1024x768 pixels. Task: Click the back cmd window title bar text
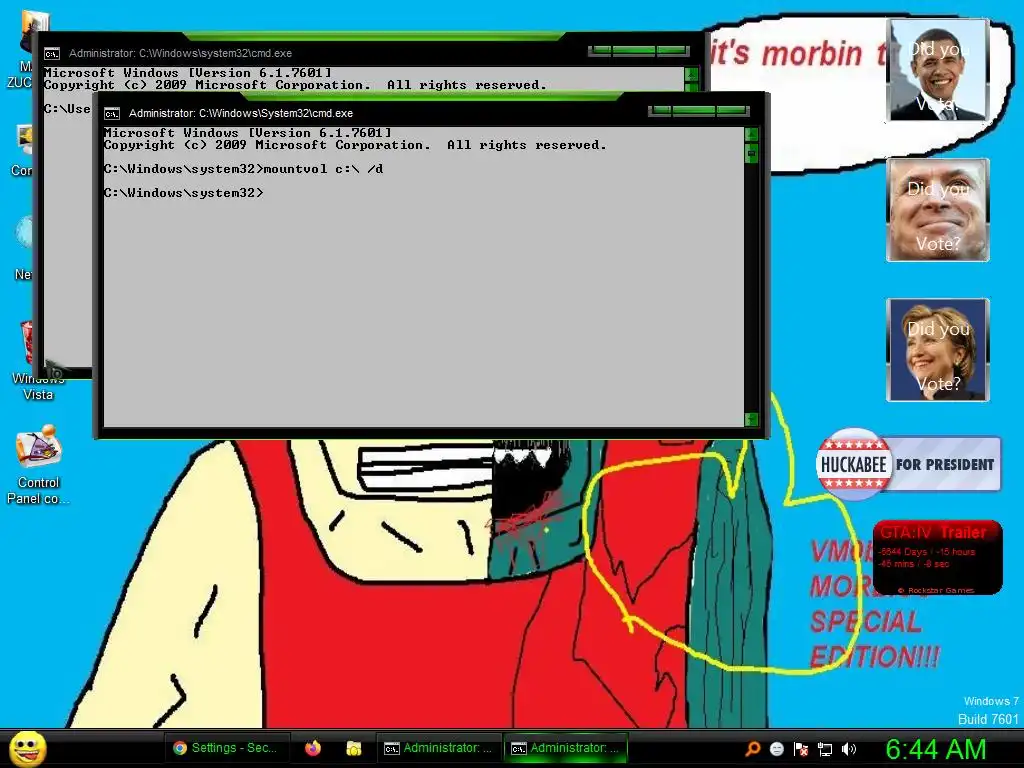tap(180, 54)
